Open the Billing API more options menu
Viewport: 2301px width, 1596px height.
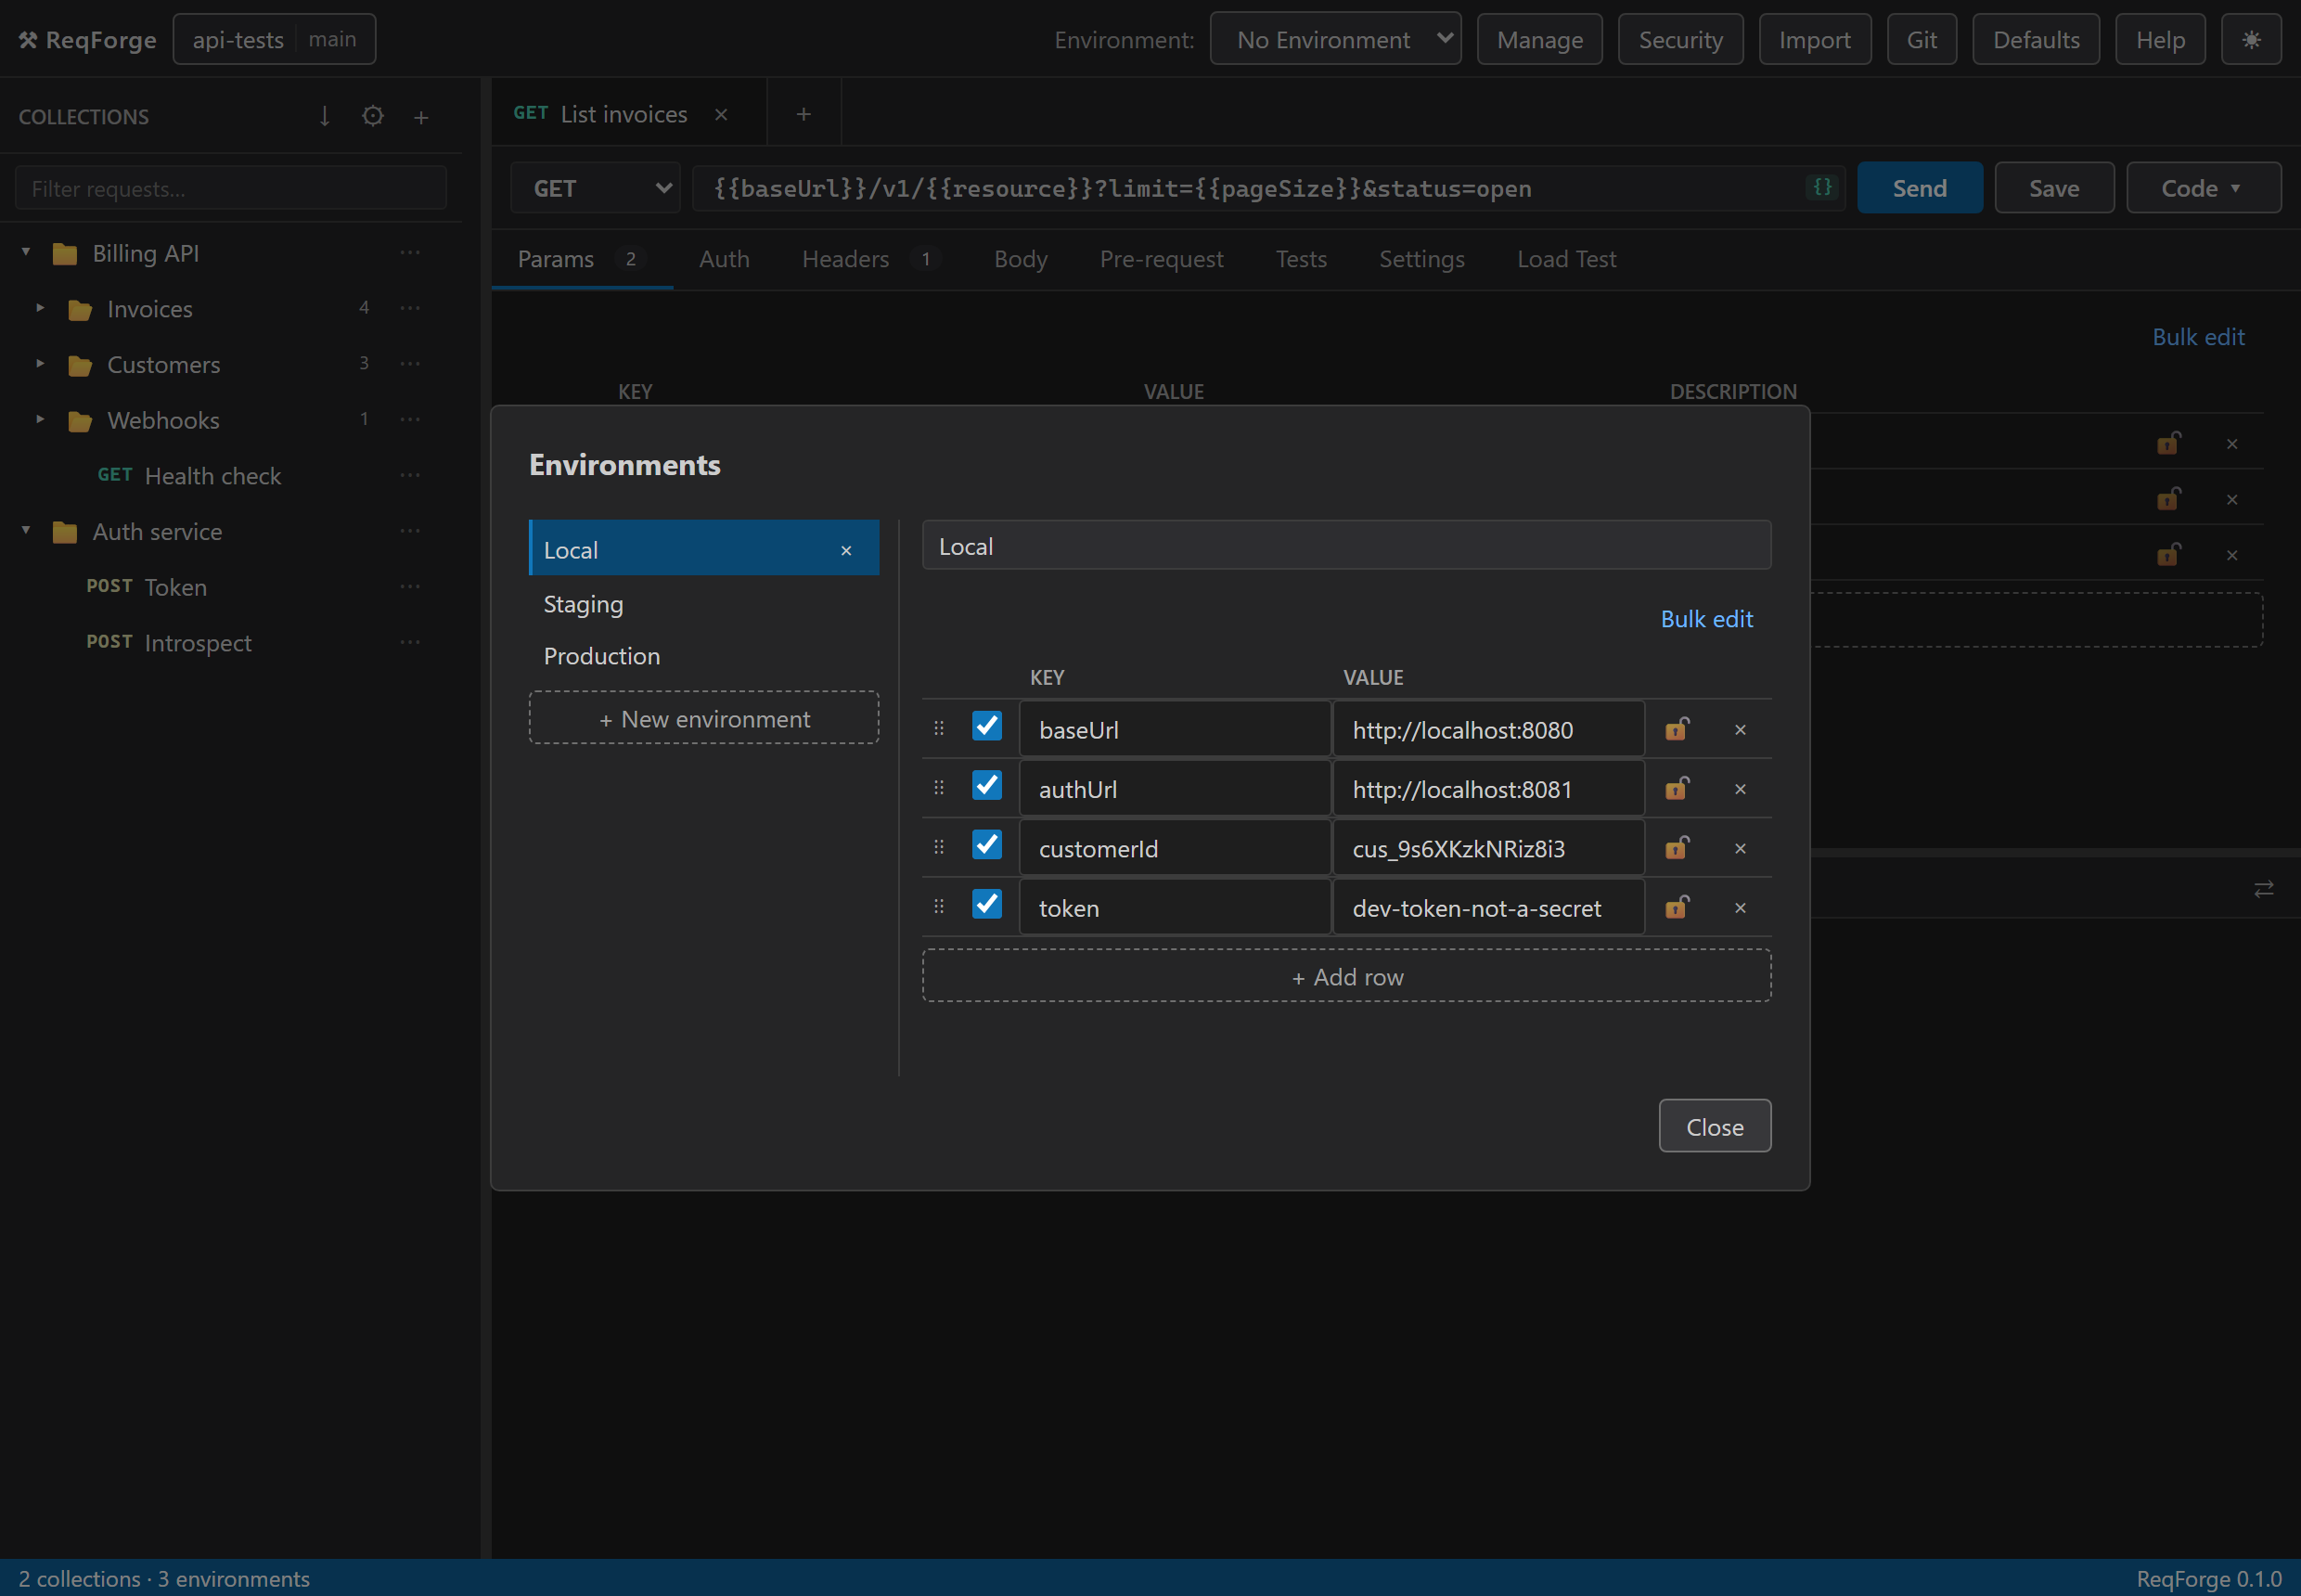click(410, 253)
